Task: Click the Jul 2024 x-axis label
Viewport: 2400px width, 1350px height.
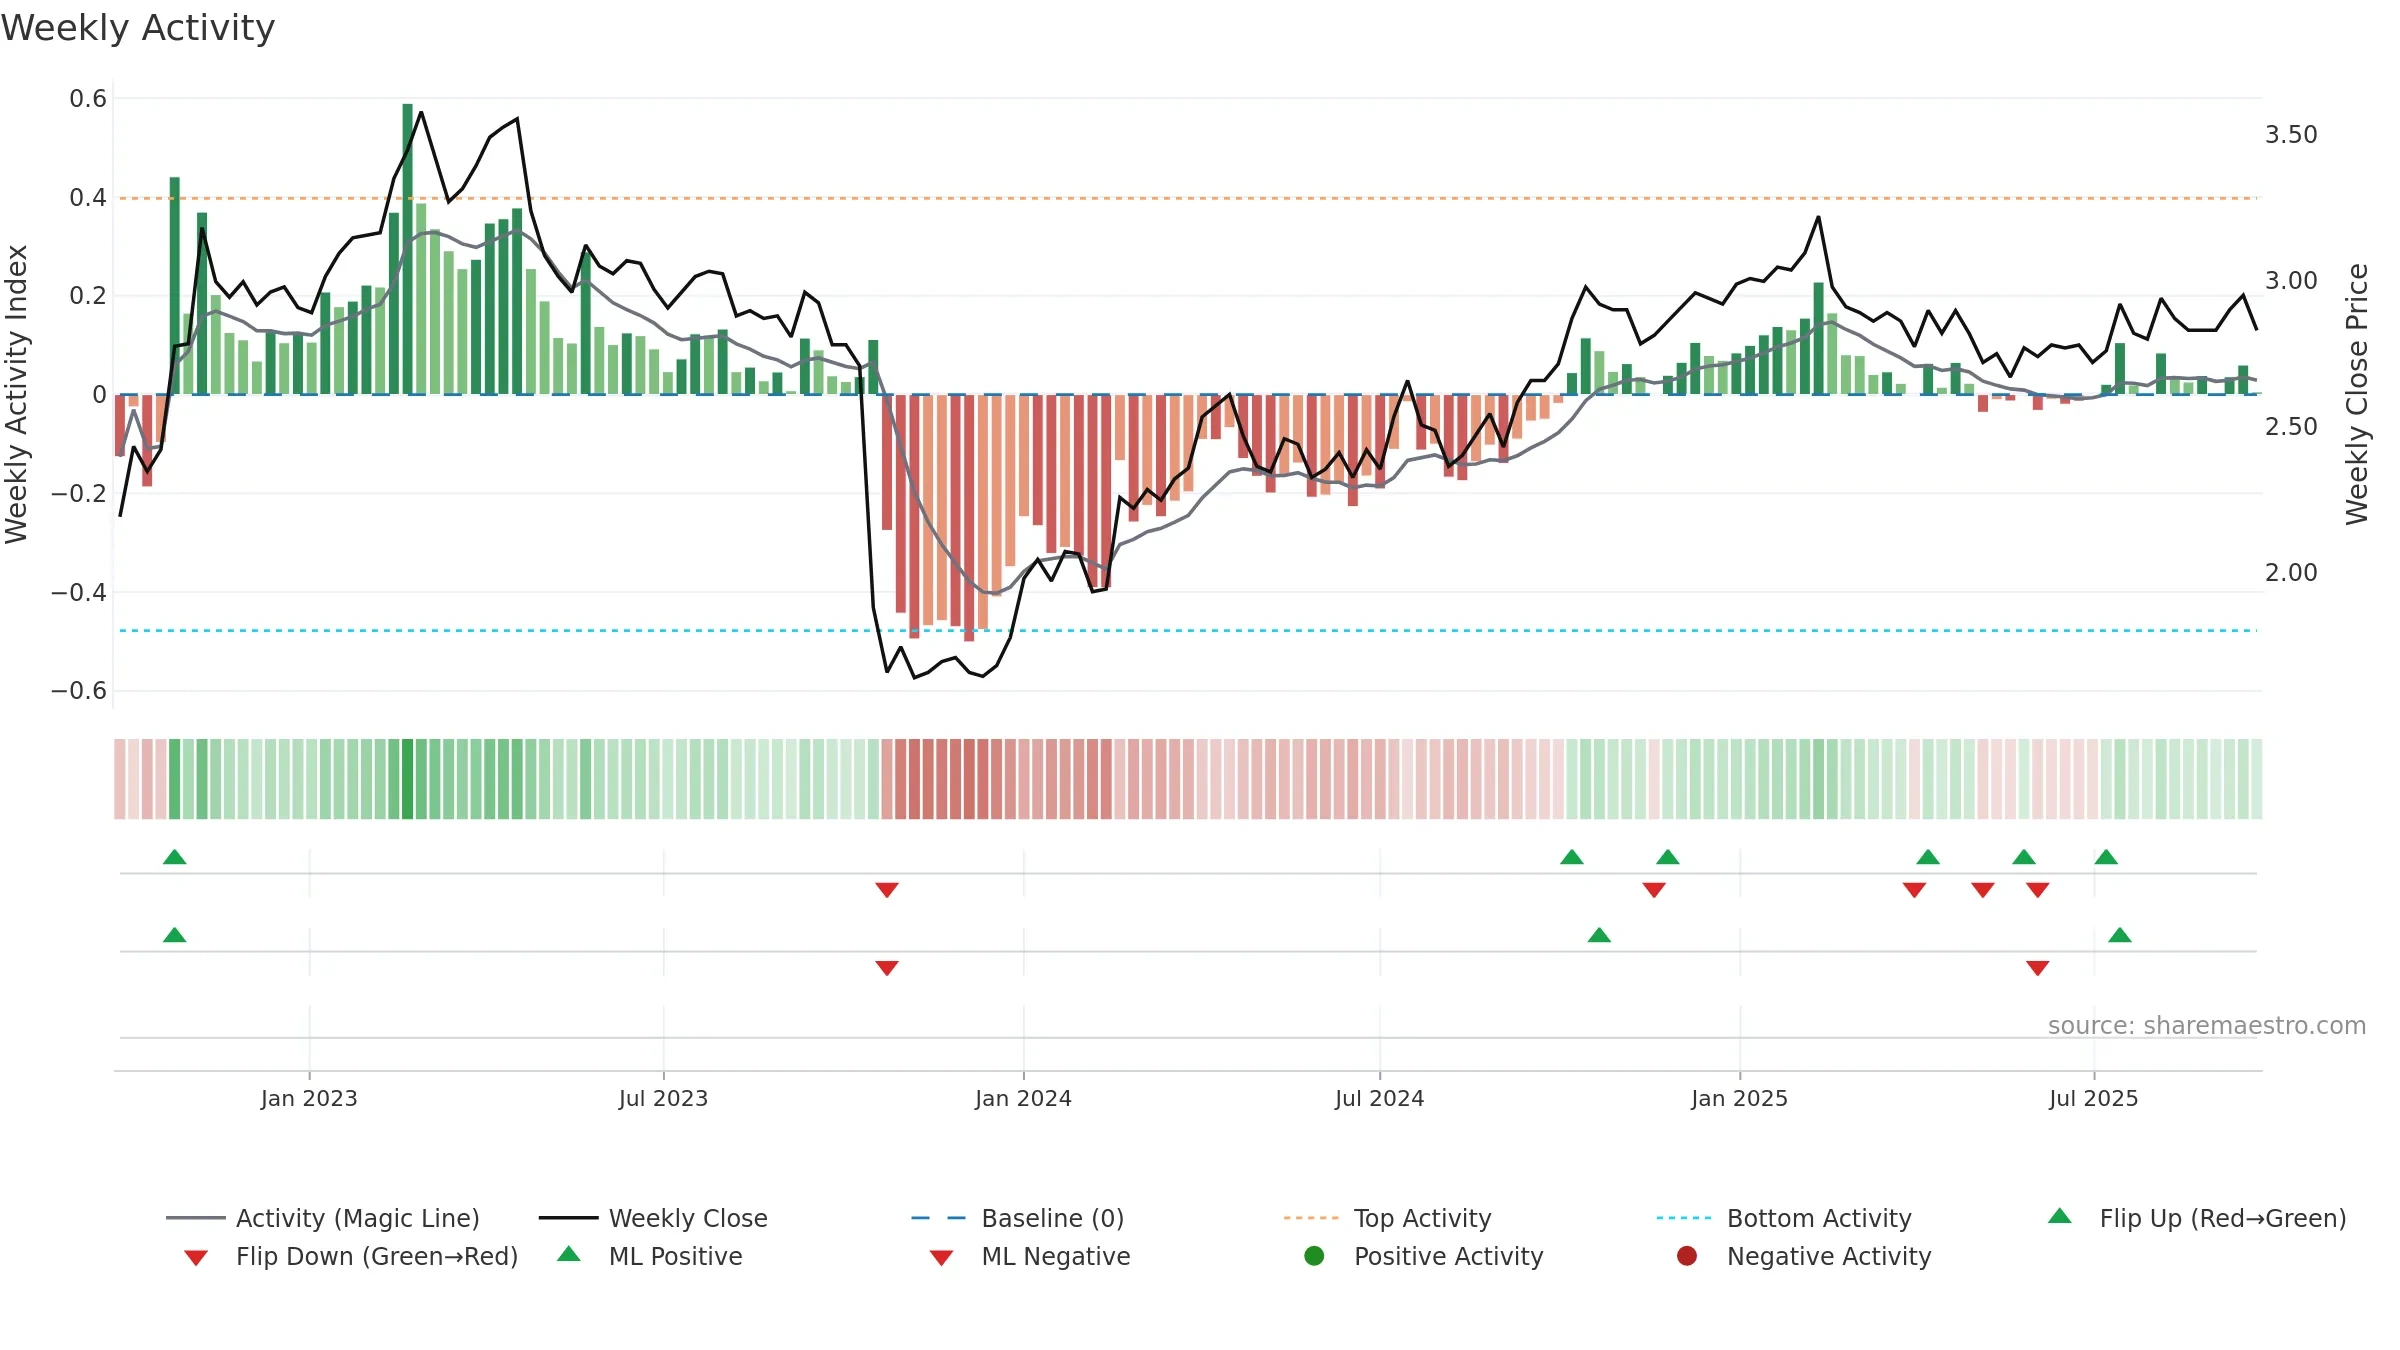Action: (1379, 1099)
